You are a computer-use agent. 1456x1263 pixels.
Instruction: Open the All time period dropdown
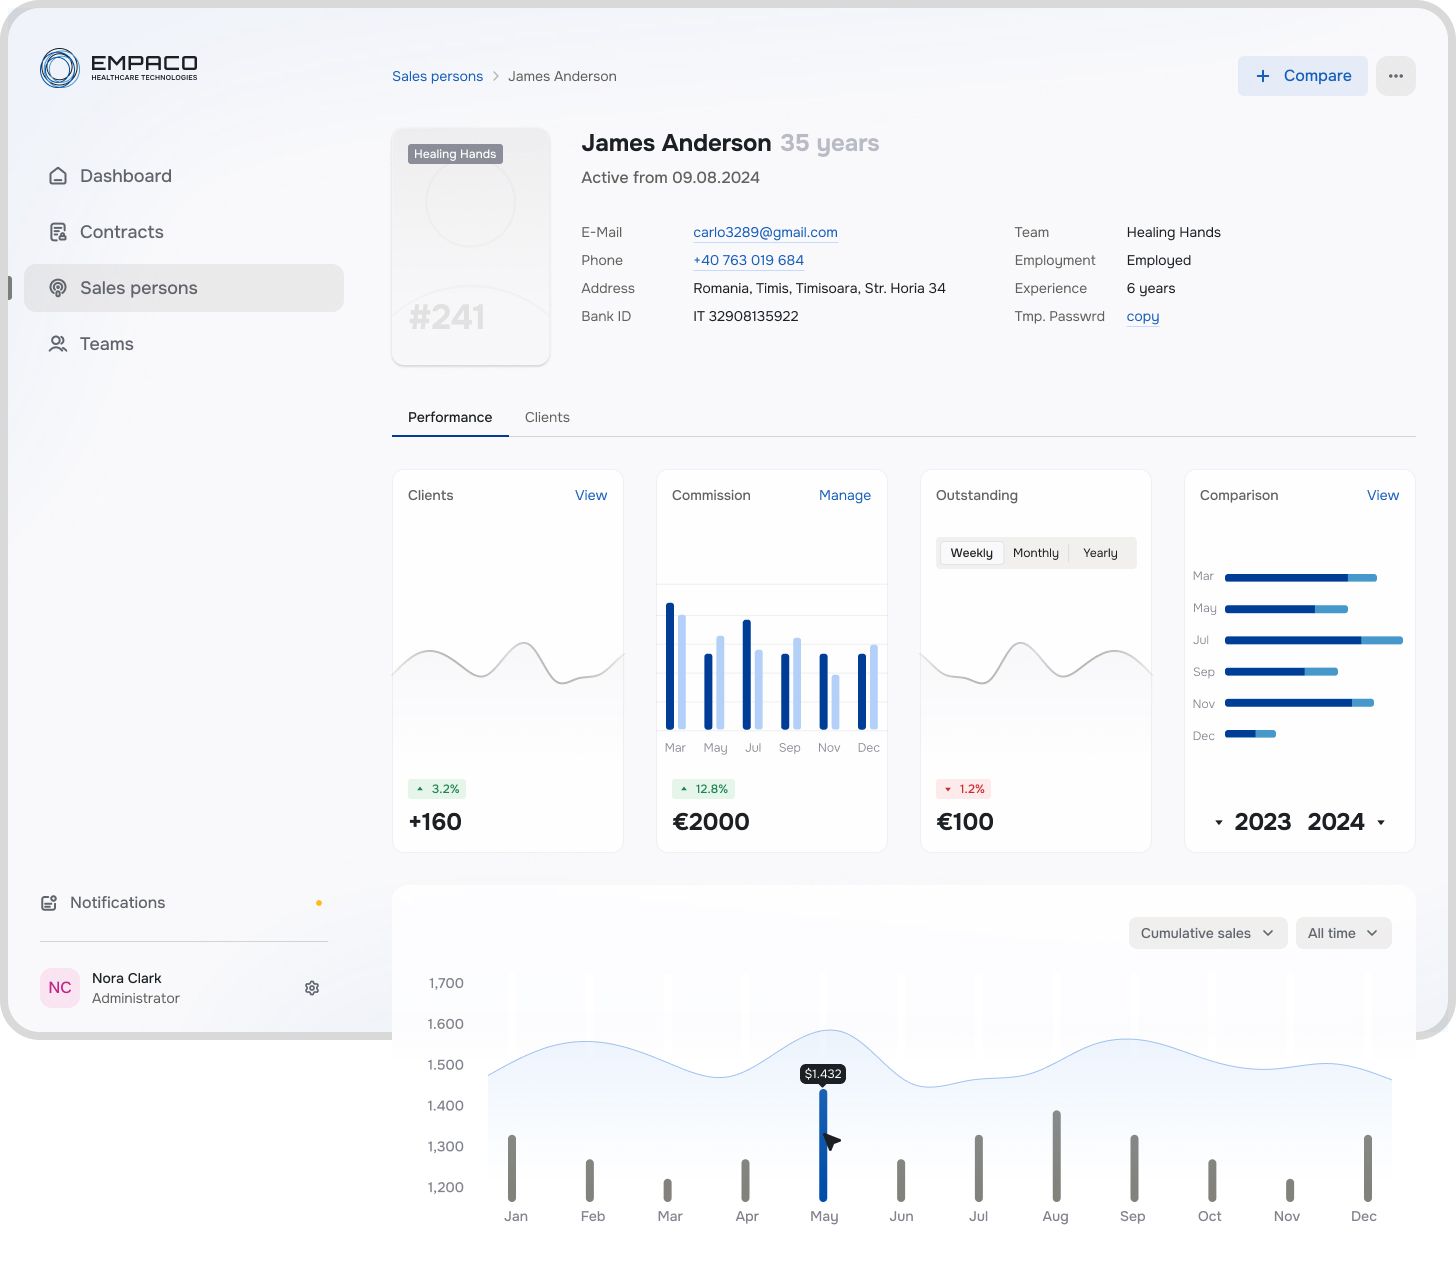point(1342,933)
